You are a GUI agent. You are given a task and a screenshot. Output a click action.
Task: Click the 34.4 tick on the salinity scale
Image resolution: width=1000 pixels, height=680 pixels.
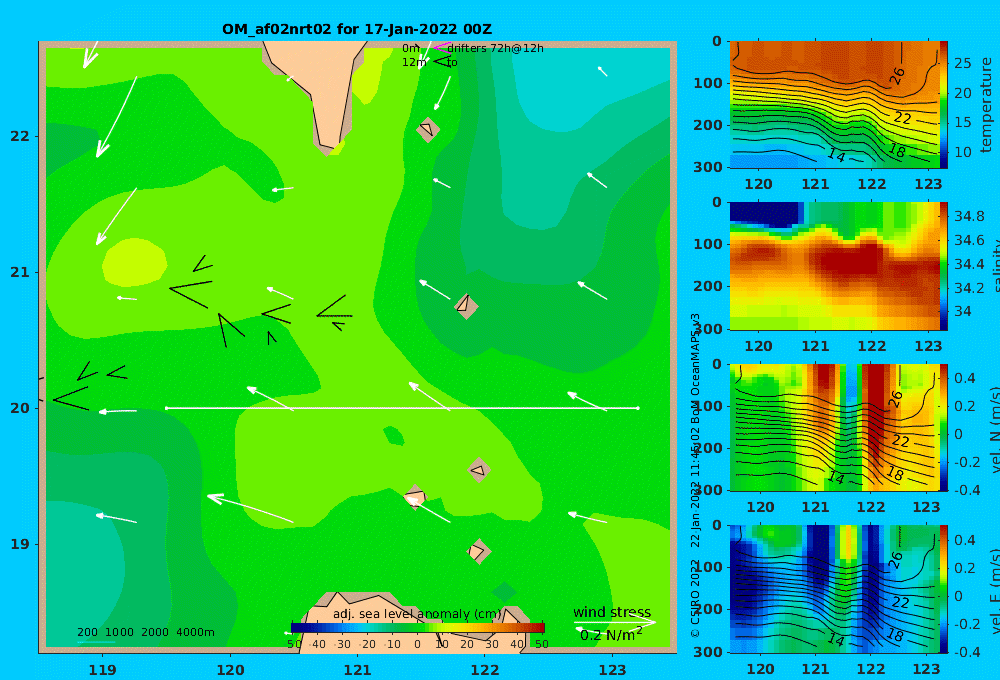[969, 264]
